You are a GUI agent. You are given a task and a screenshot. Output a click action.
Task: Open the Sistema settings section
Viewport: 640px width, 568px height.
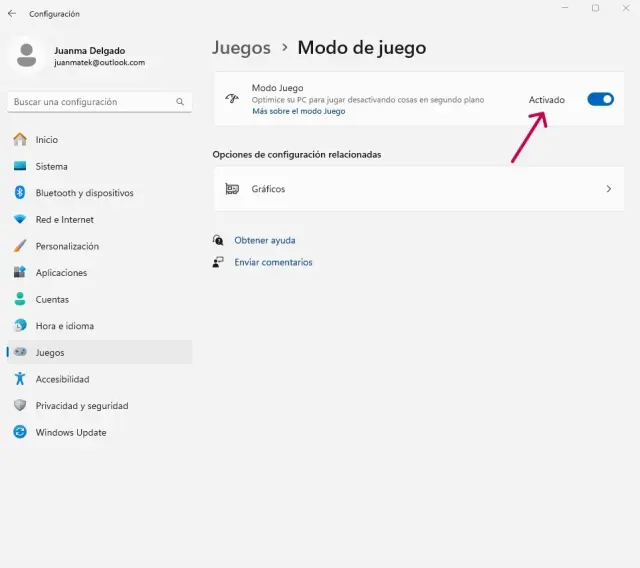[x=52, y=166]
